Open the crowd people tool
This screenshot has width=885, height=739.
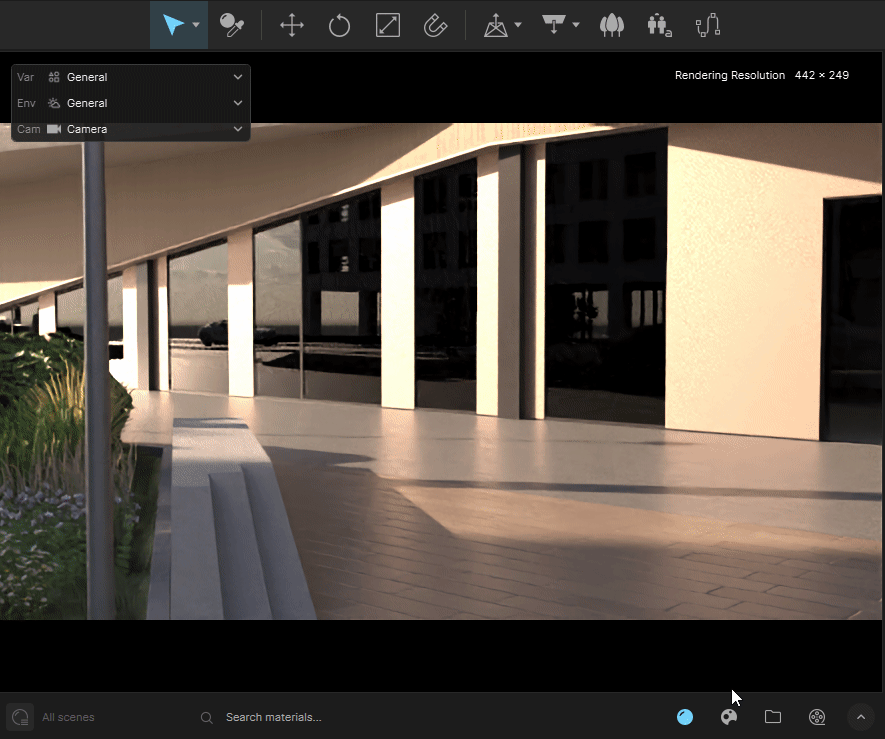659,25
